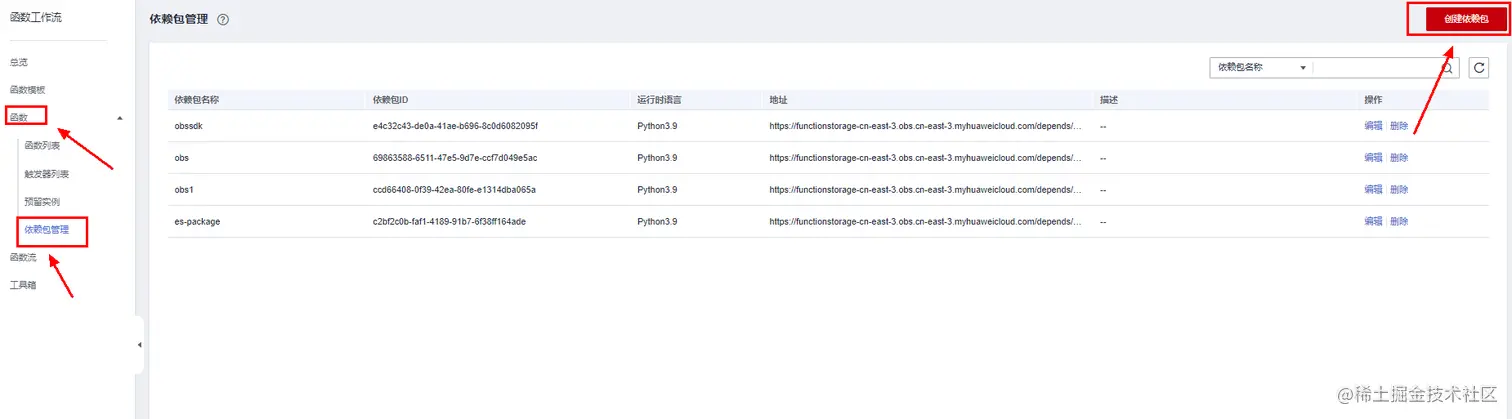The height and width of the screenshot is (419, 1512).
Task: Edit the obssdk dependency package
Action: pos(1373,126)
